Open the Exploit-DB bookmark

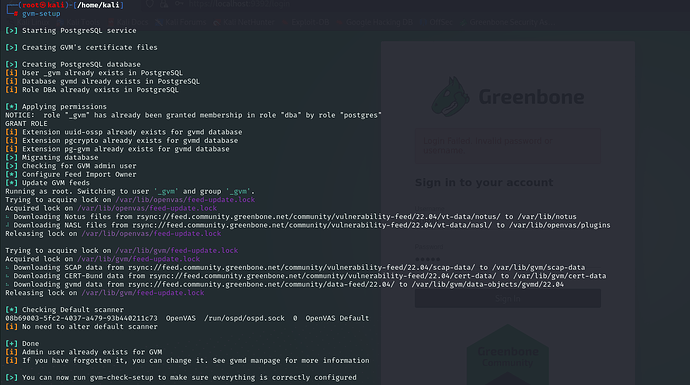click(x=305, y=22)
